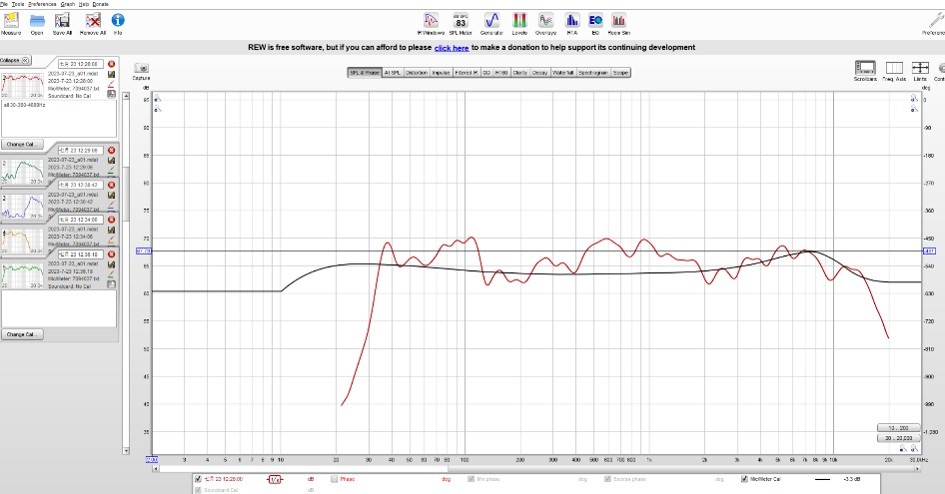The height and width of the screenshot is (494, 945).
Task: Open the Preferences menu
Action: click(x=42, y=4)
